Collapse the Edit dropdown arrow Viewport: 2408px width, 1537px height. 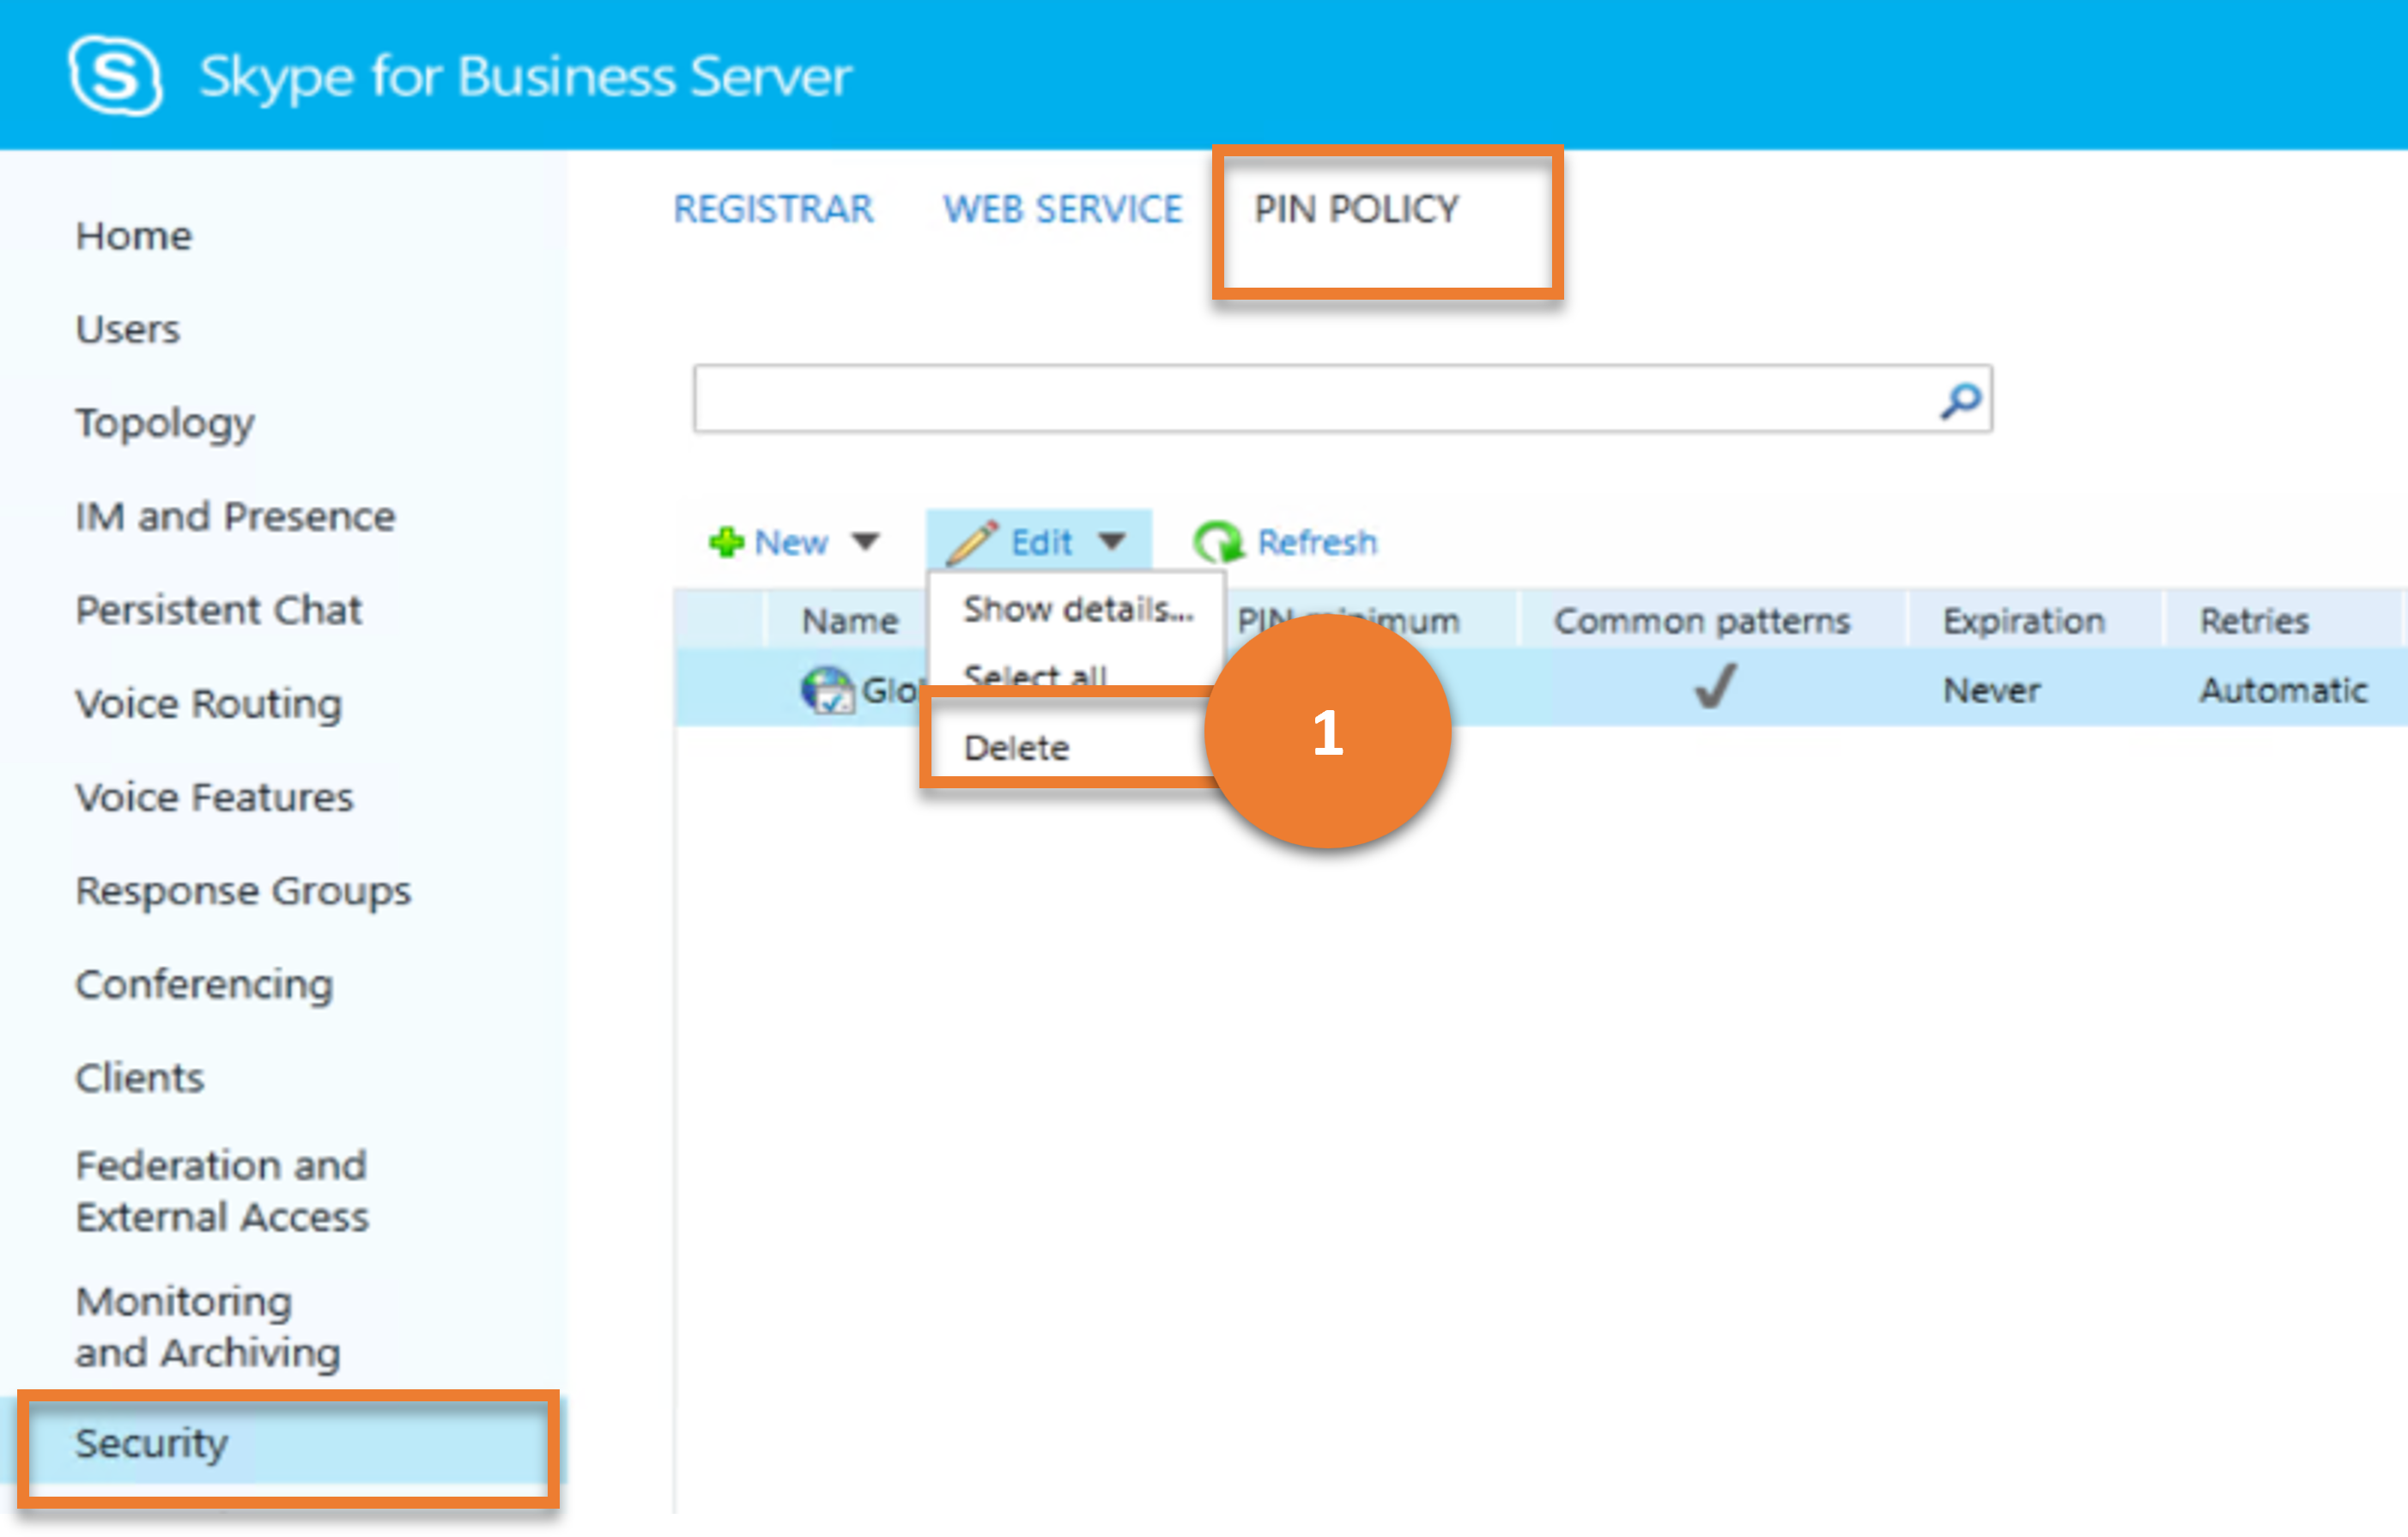coord(1111,542)
